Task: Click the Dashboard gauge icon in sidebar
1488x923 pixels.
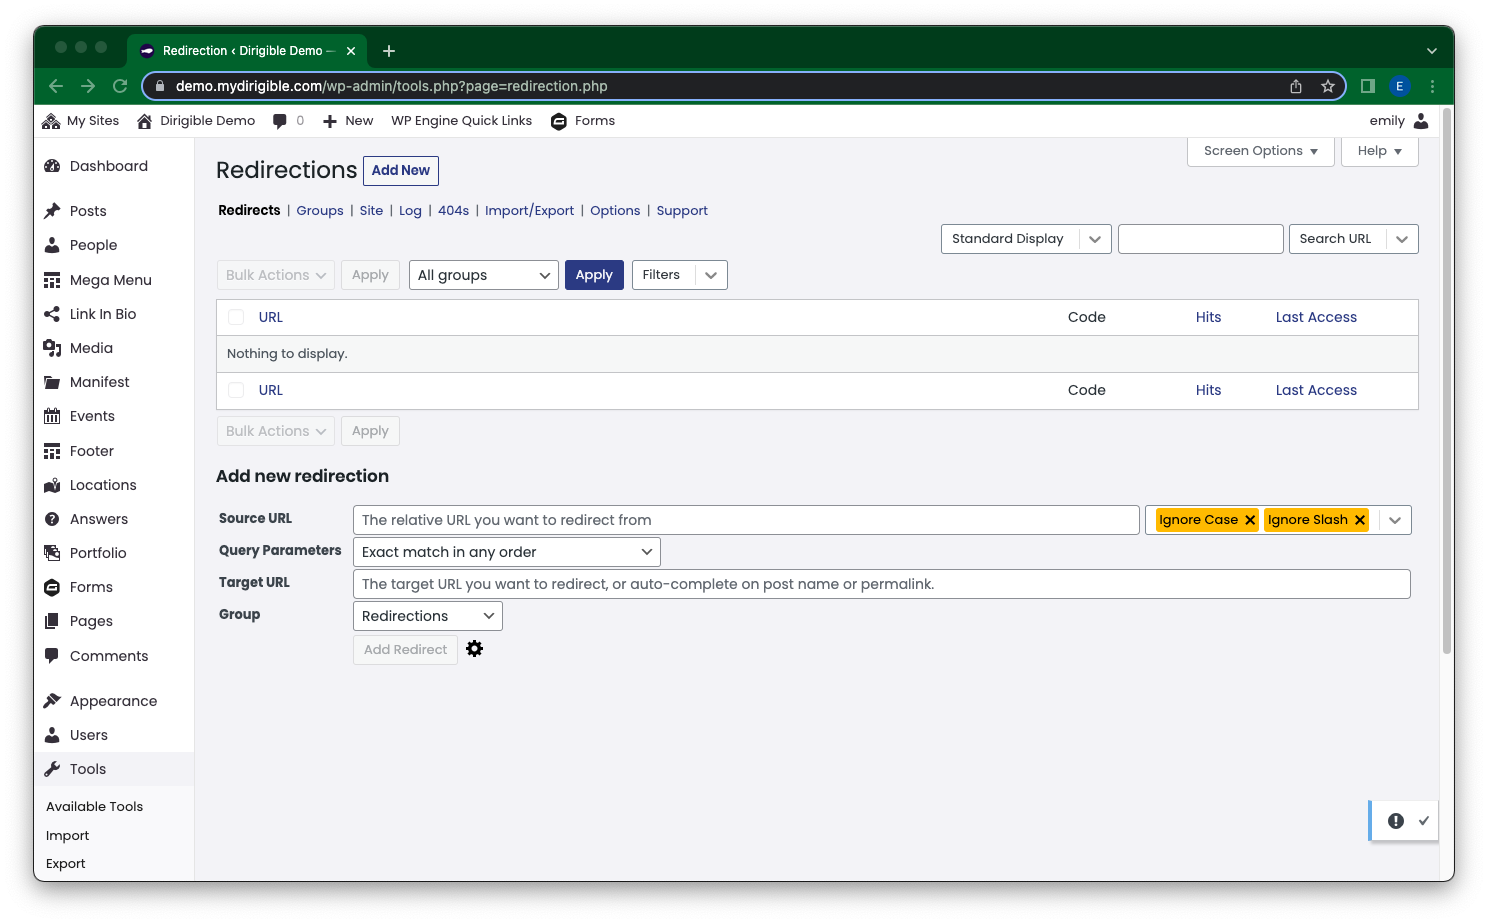Action: (x=52, y=166)
